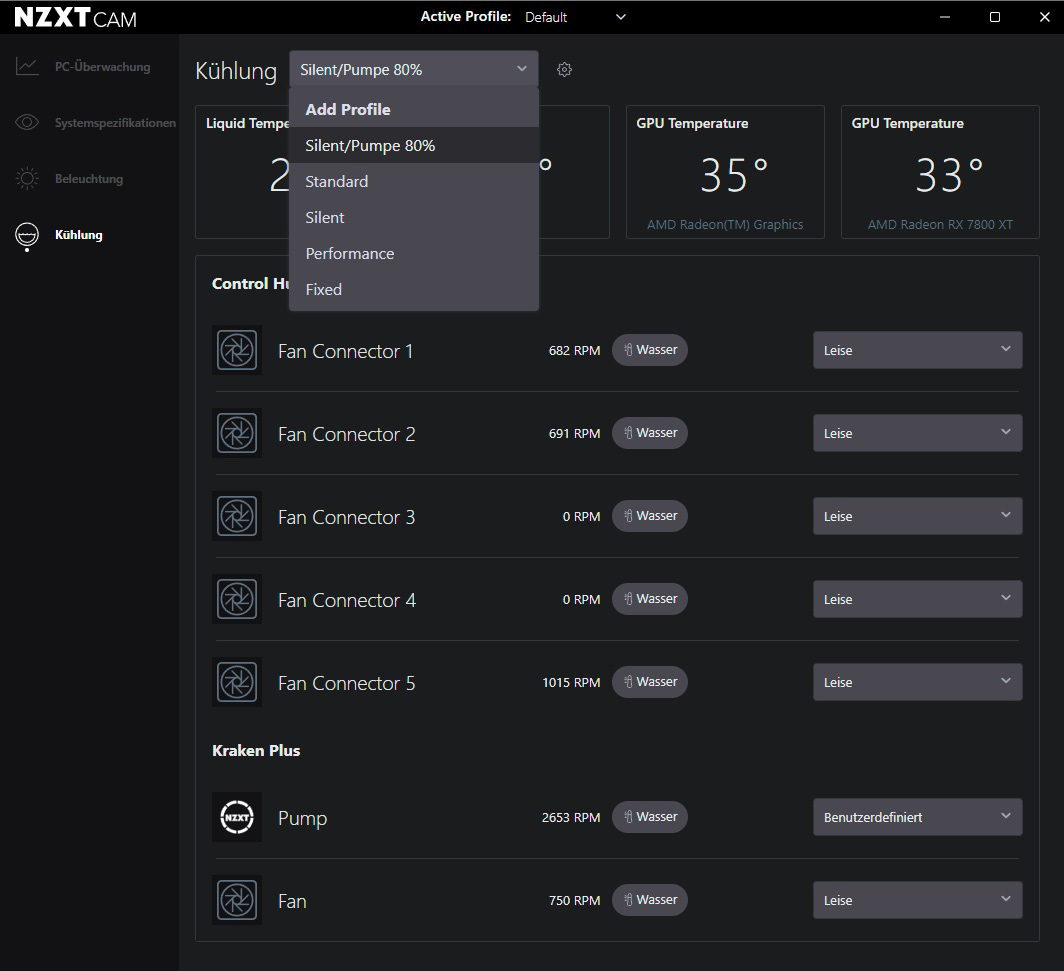
Task: Click the Active Profile label
Action: [466, 16]
